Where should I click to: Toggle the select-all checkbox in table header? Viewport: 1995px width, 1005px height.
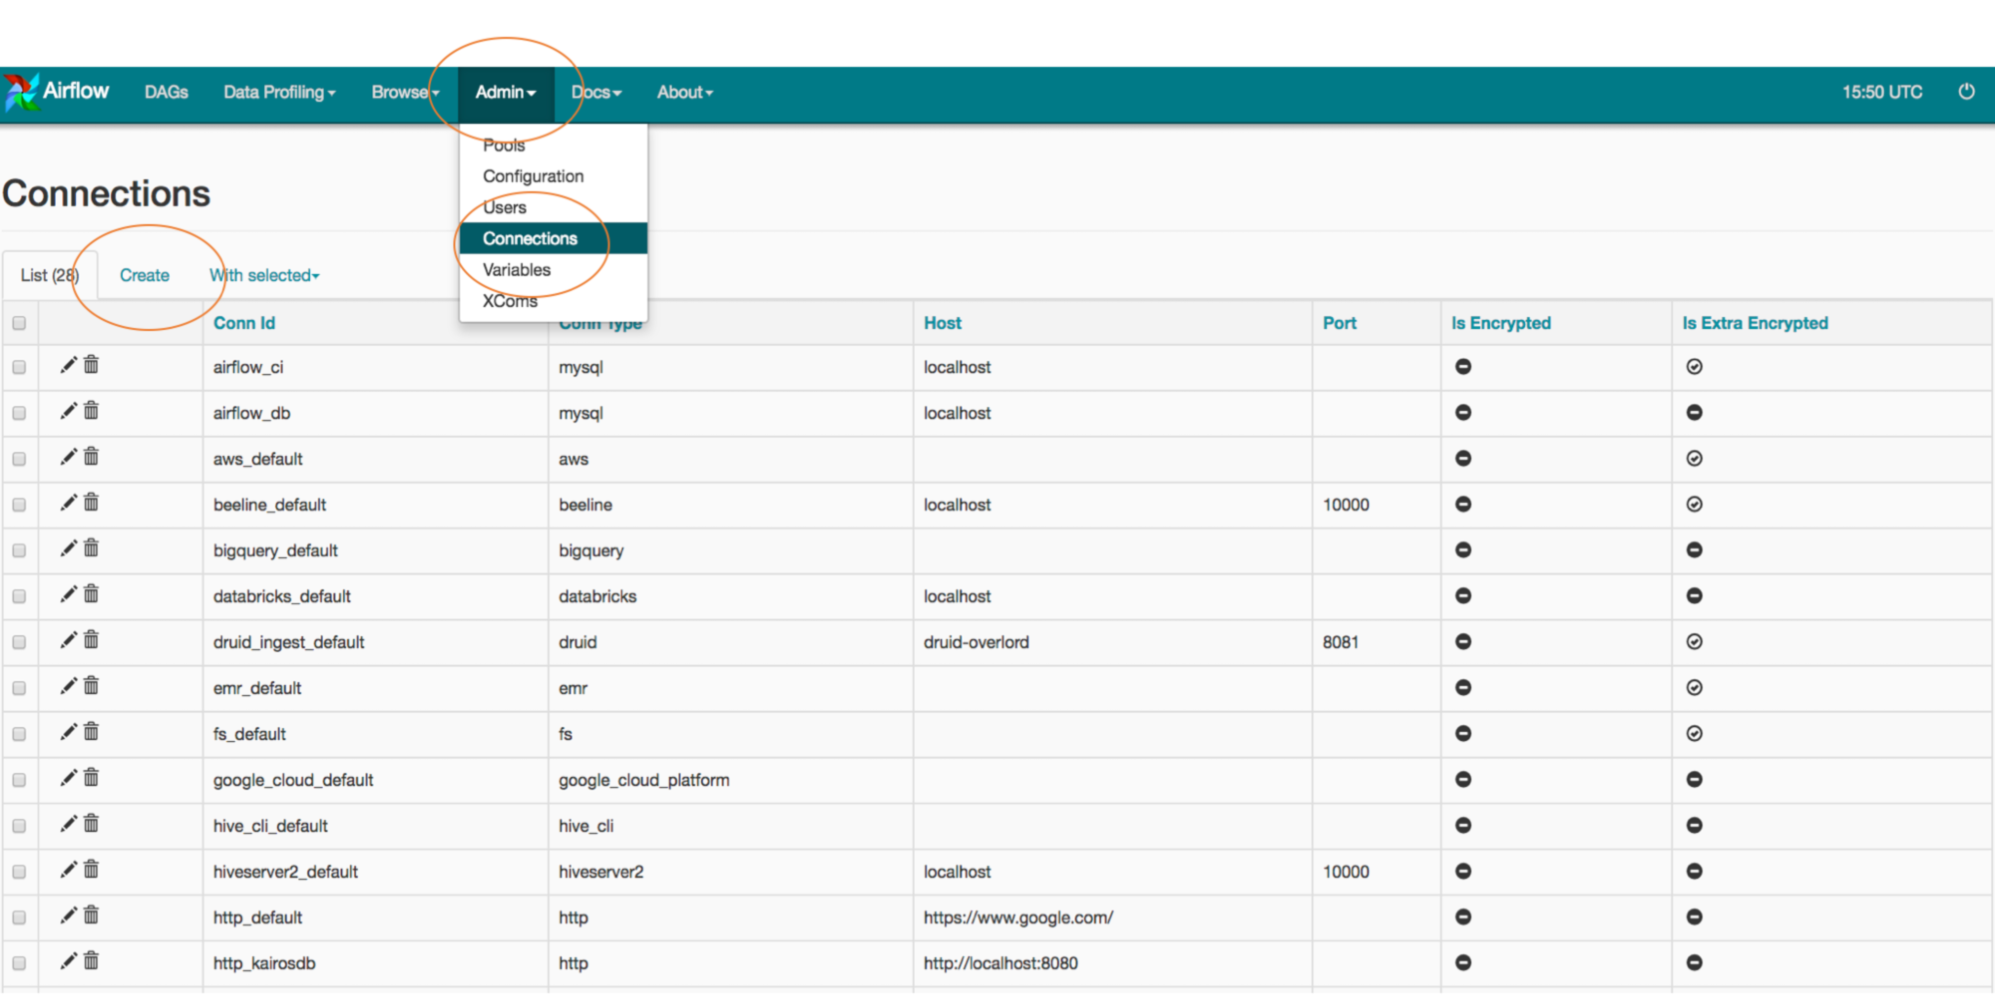coord(19,323)
